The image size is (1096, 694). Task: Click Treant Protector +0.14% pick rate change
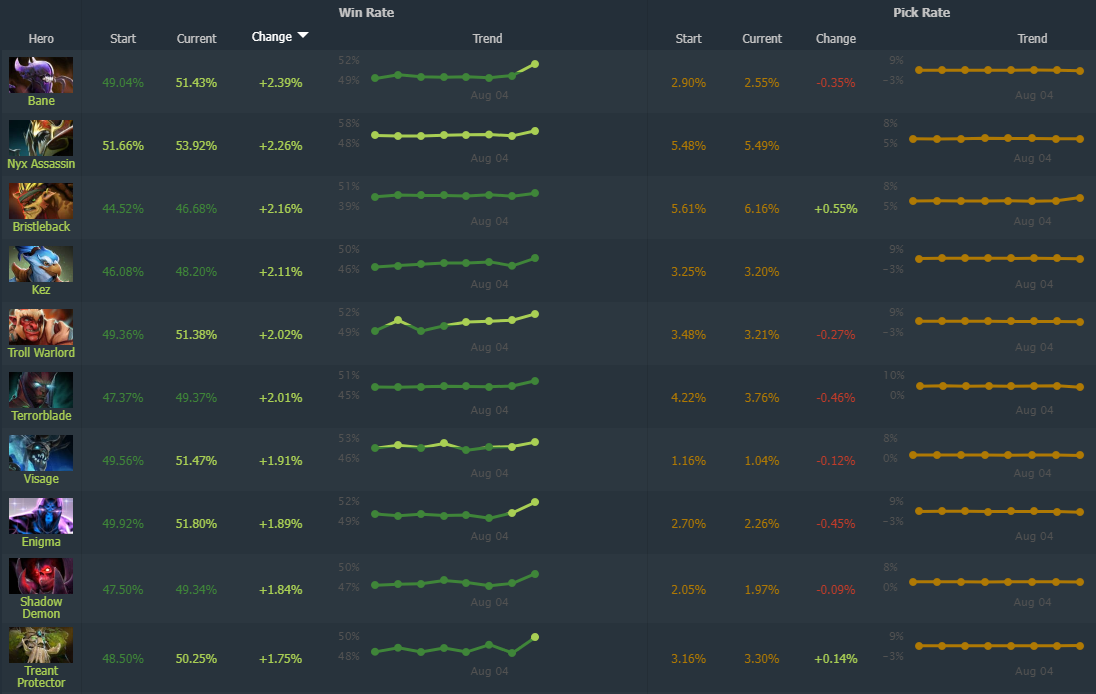tap(836, 658)
